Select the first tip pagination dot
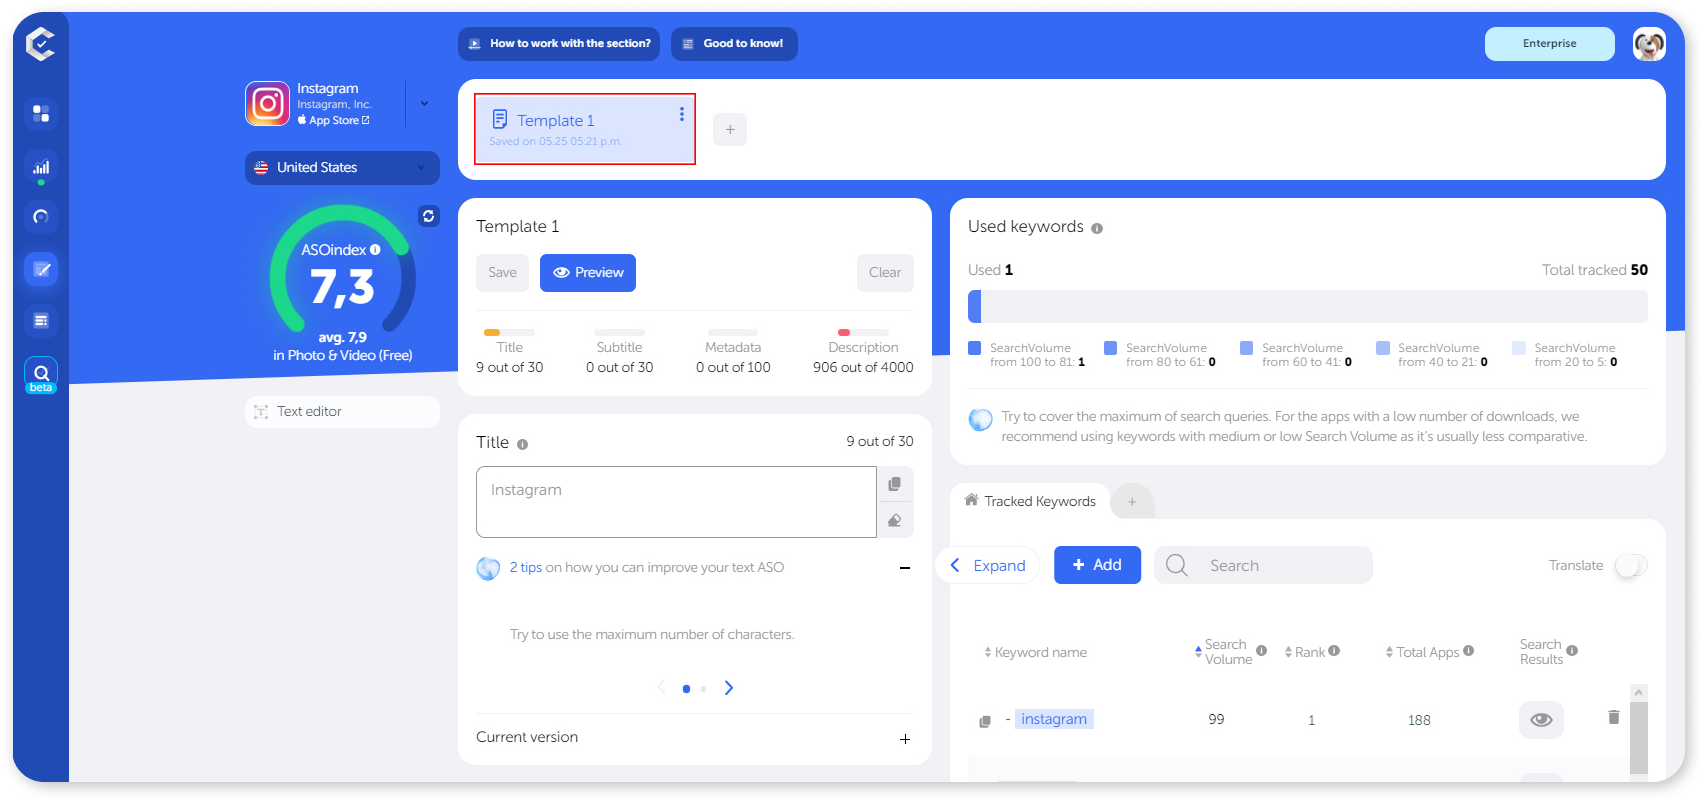The image size is (1705, 802). pyautogui.click(x=686, y=689)
